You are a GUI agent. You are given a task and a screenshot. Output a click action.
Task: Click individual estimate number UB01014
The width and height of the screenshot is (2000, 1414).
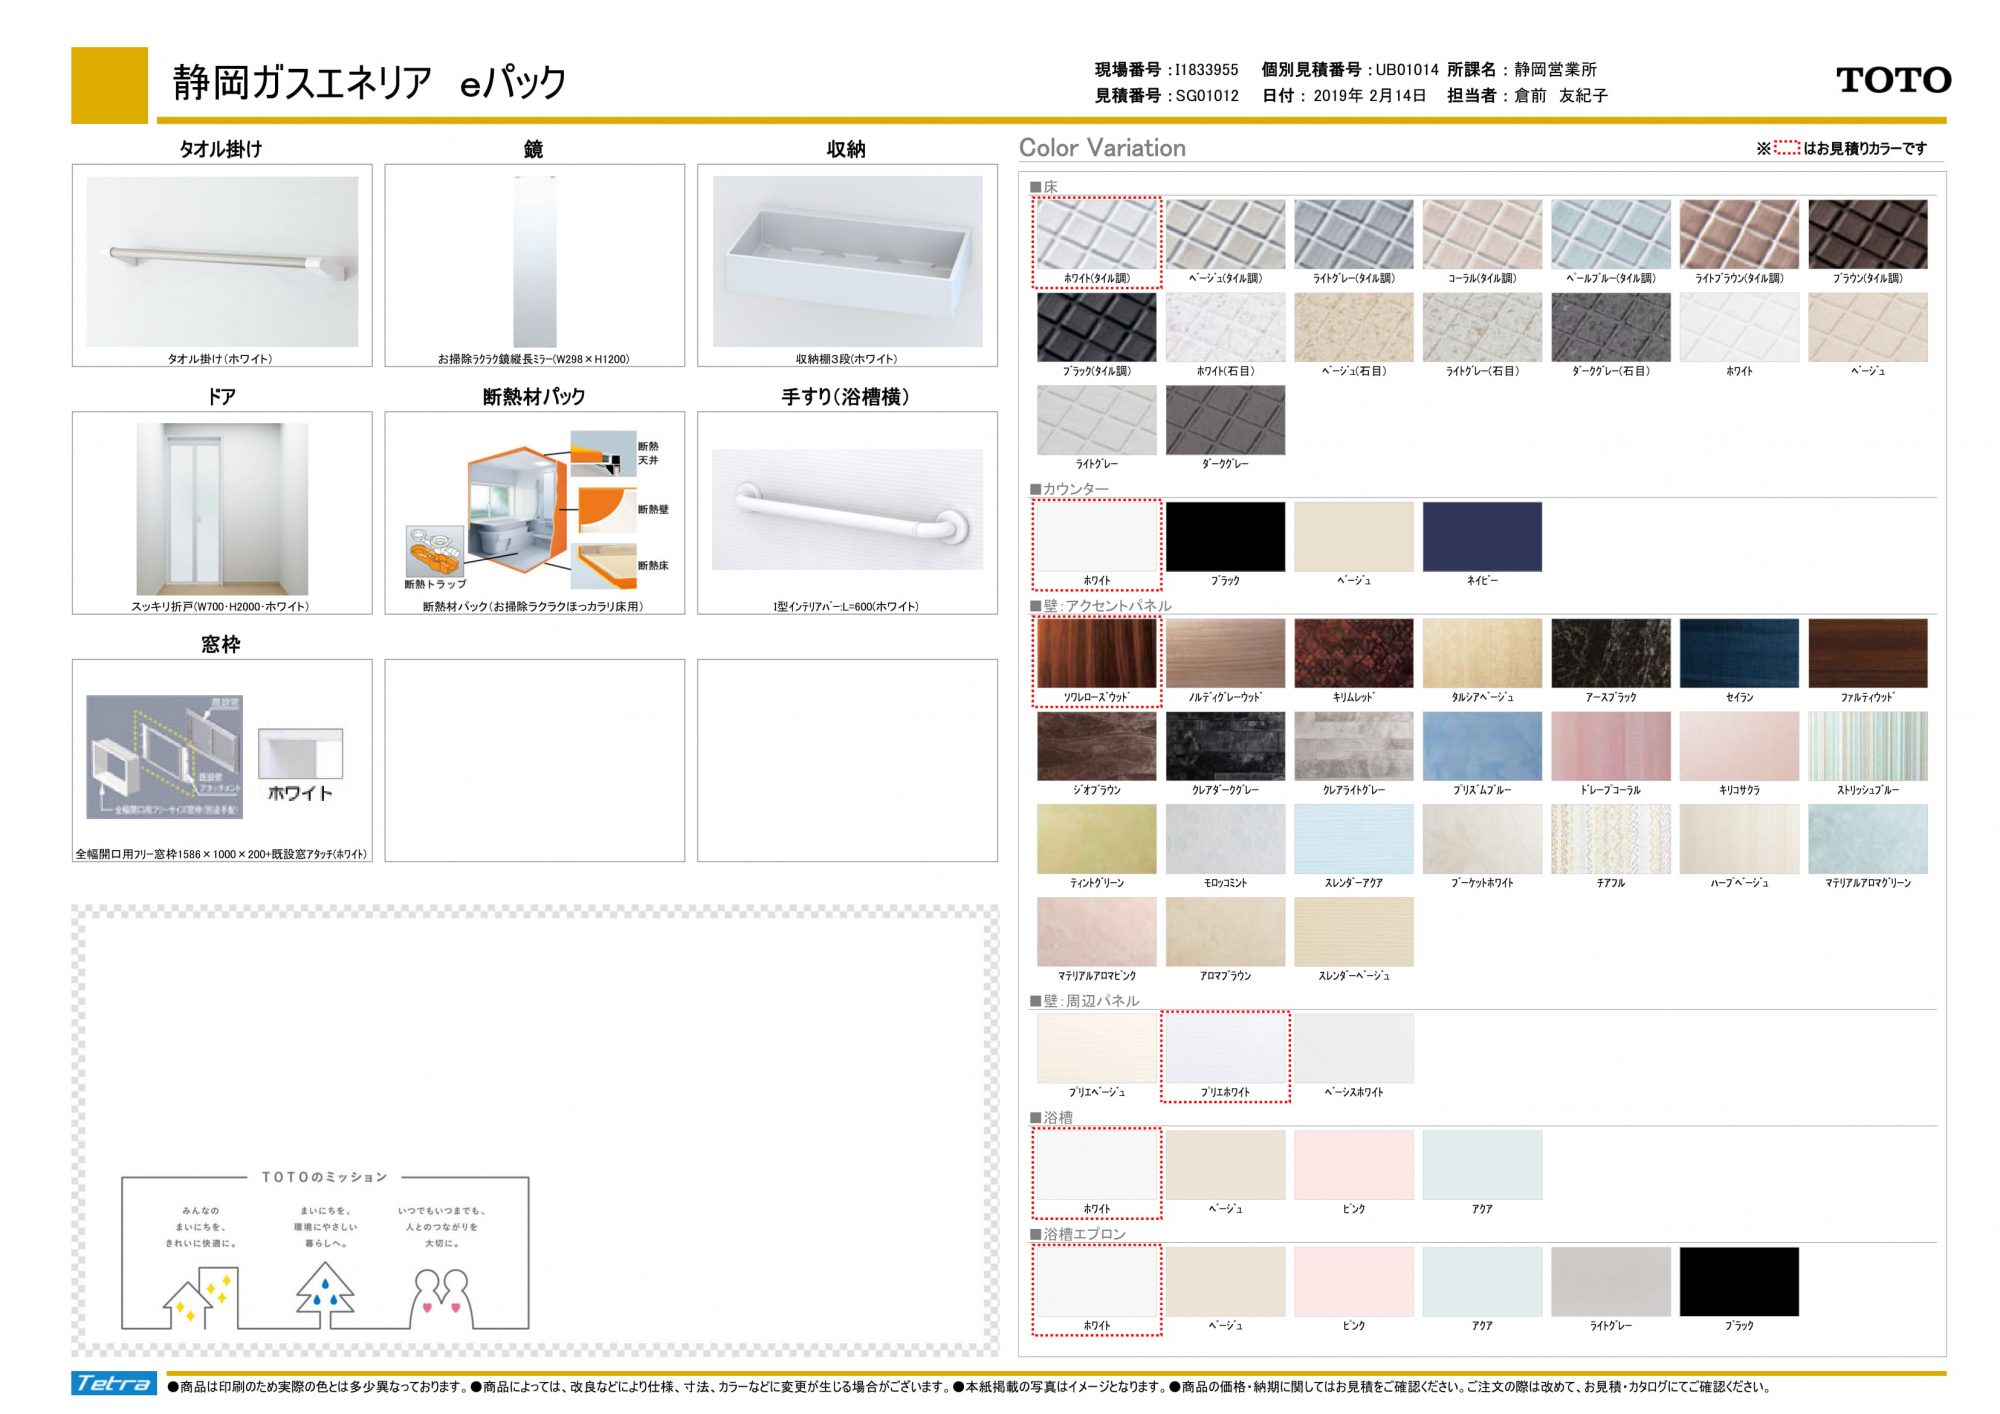[x=1407, y=70]
